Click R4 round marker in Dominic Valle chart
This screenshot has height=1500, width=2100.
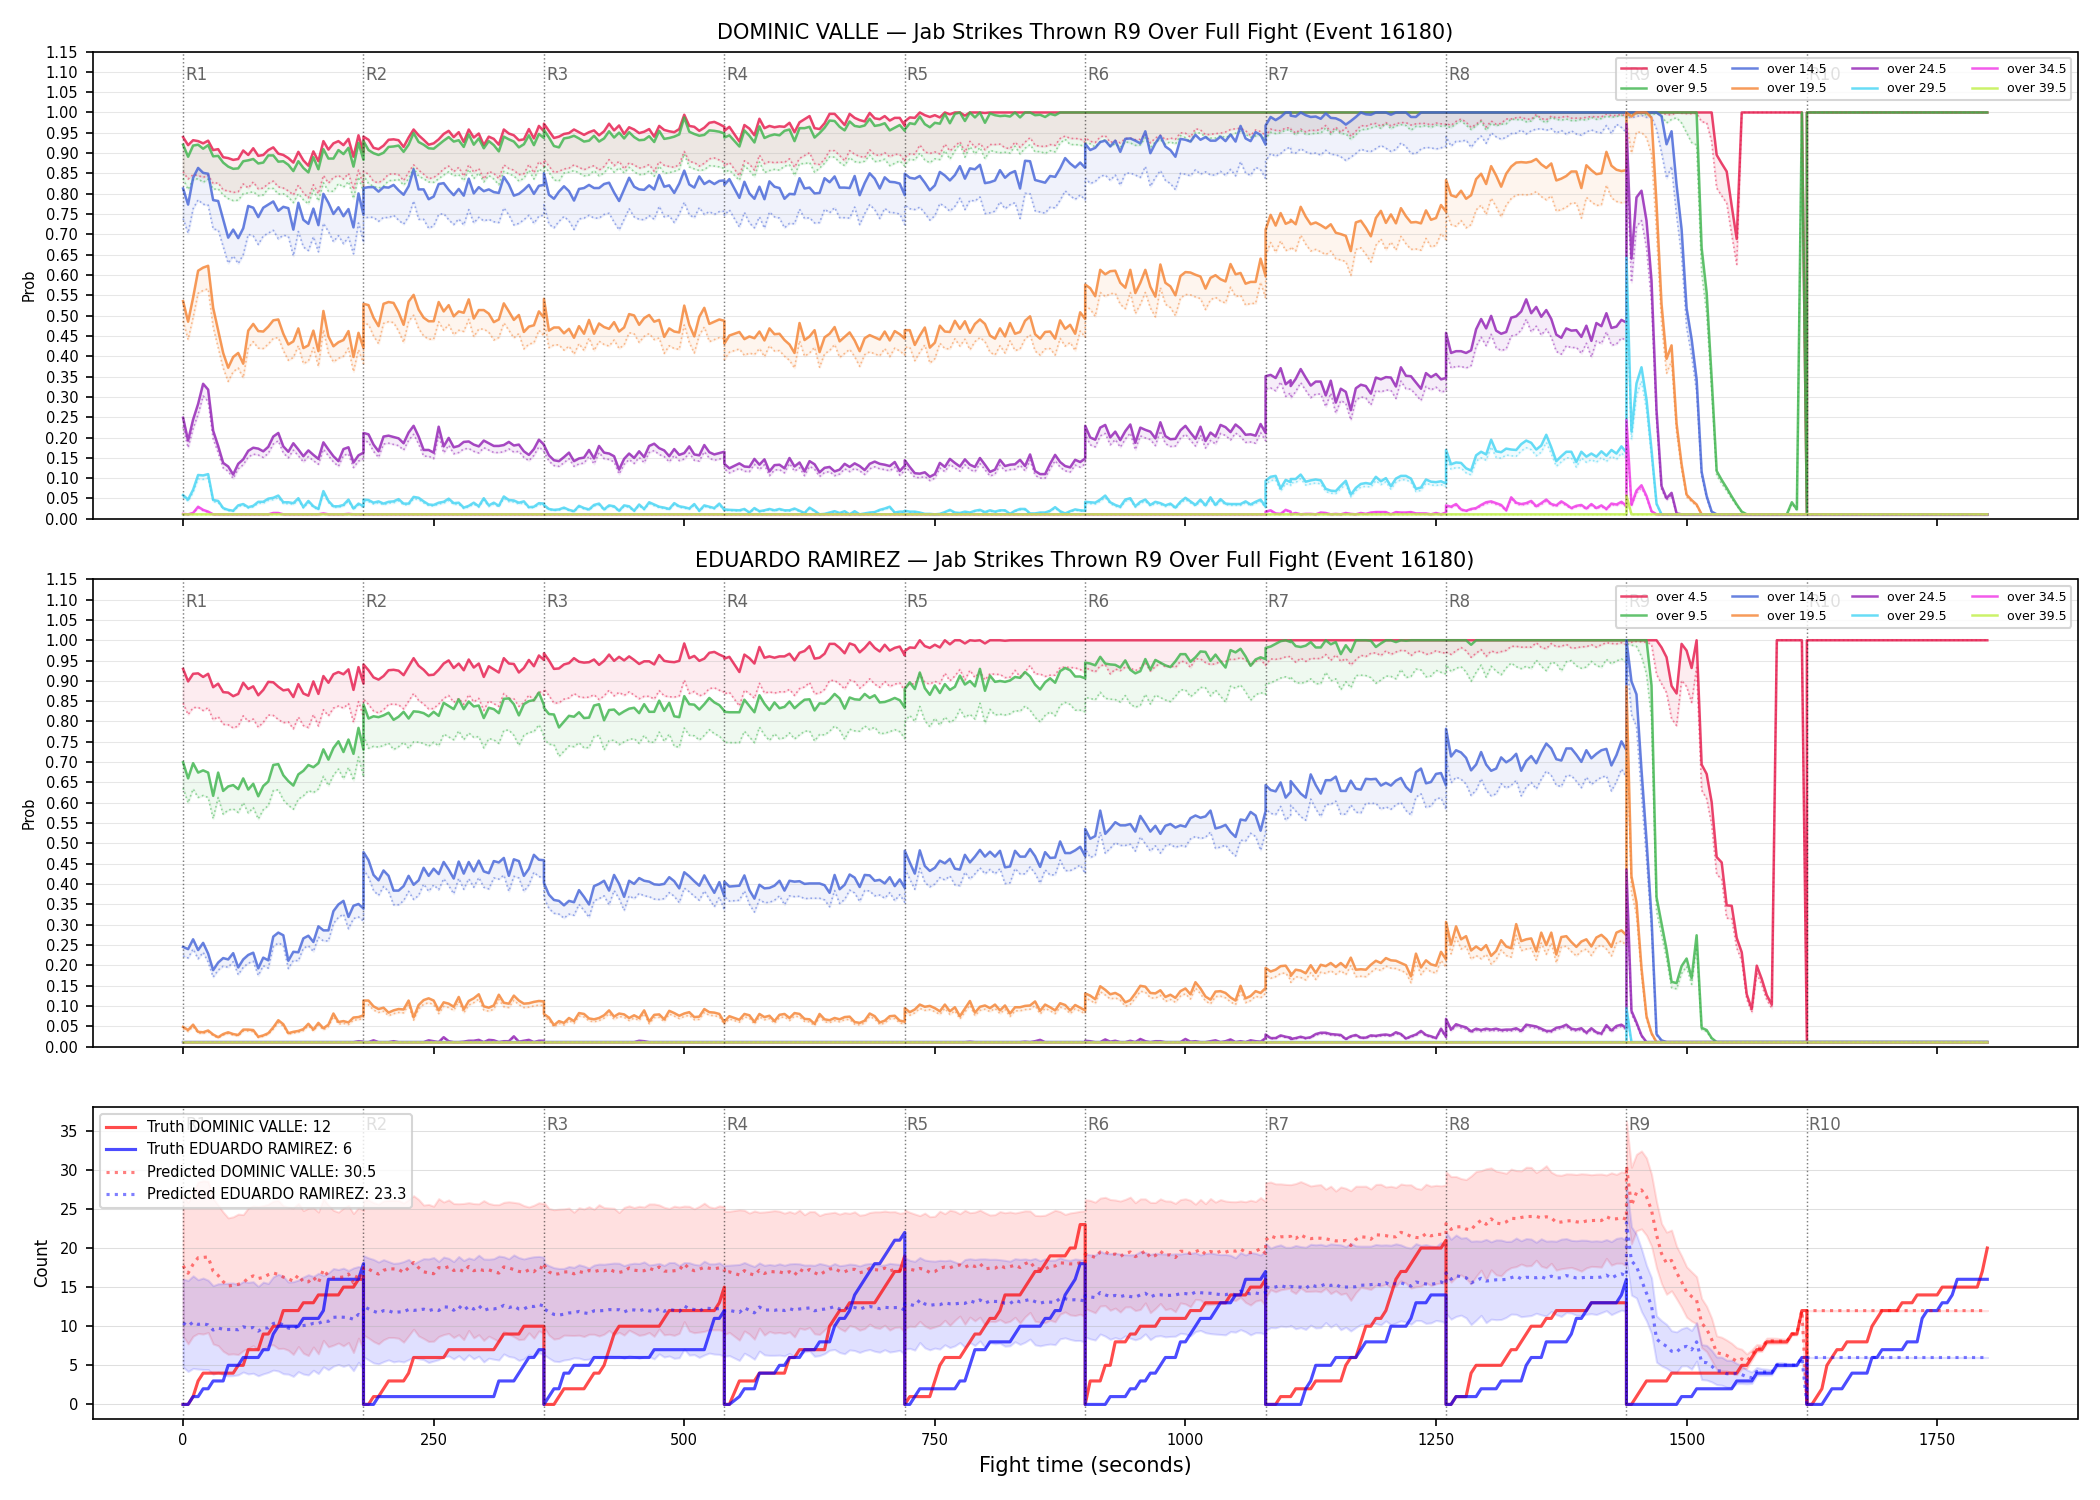[737, 74]
